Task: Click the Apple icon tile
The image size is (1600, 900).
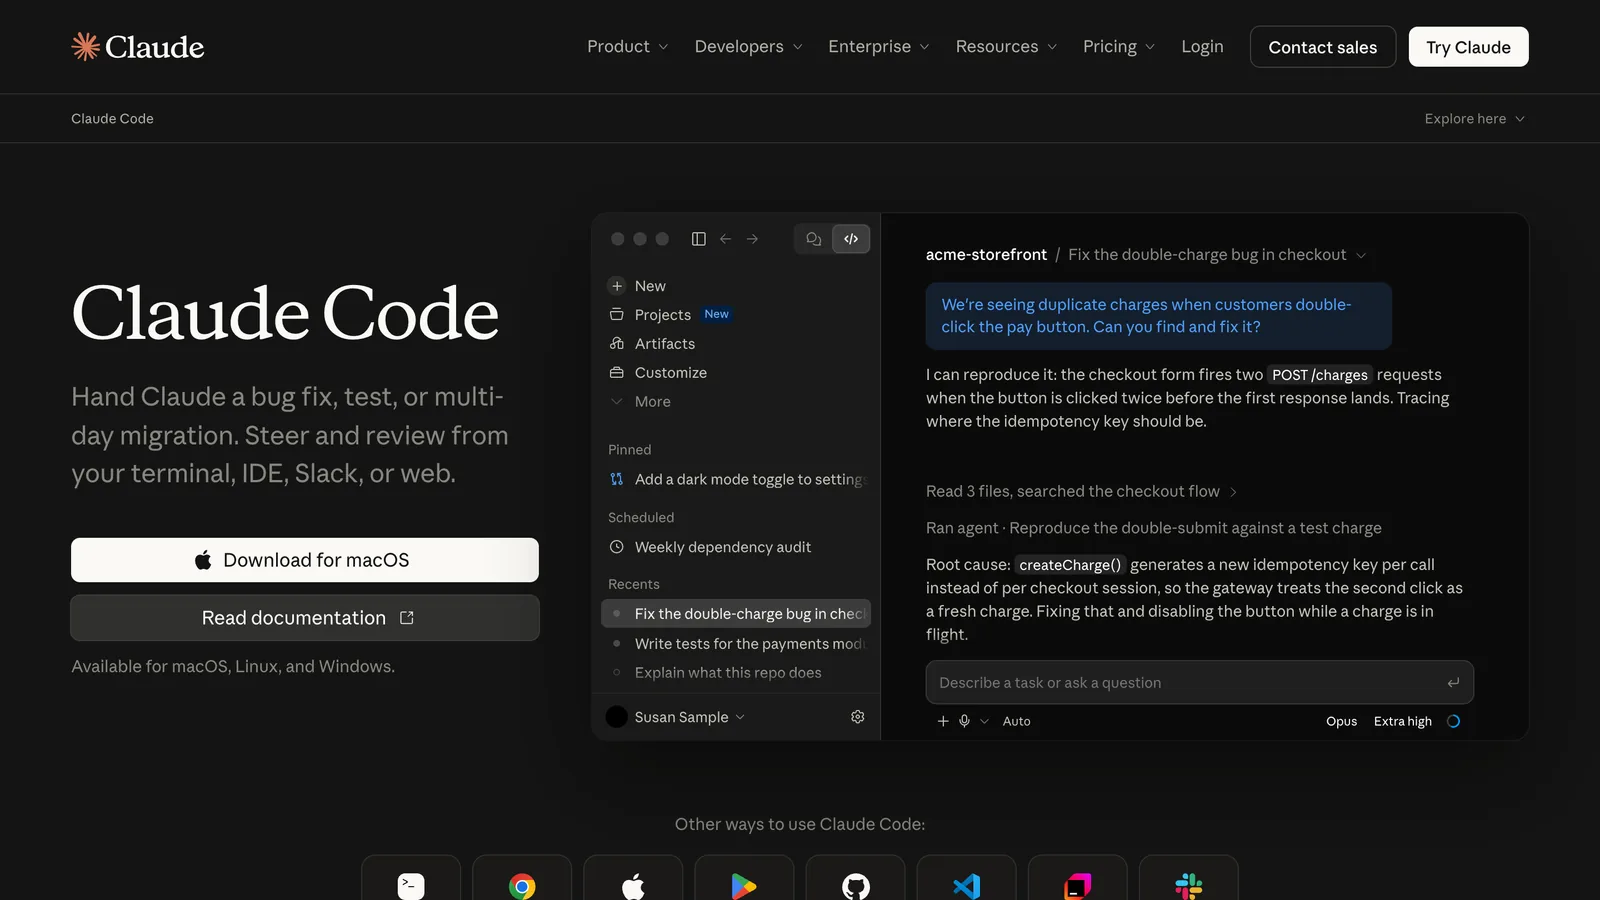Action: pos(633,880)
